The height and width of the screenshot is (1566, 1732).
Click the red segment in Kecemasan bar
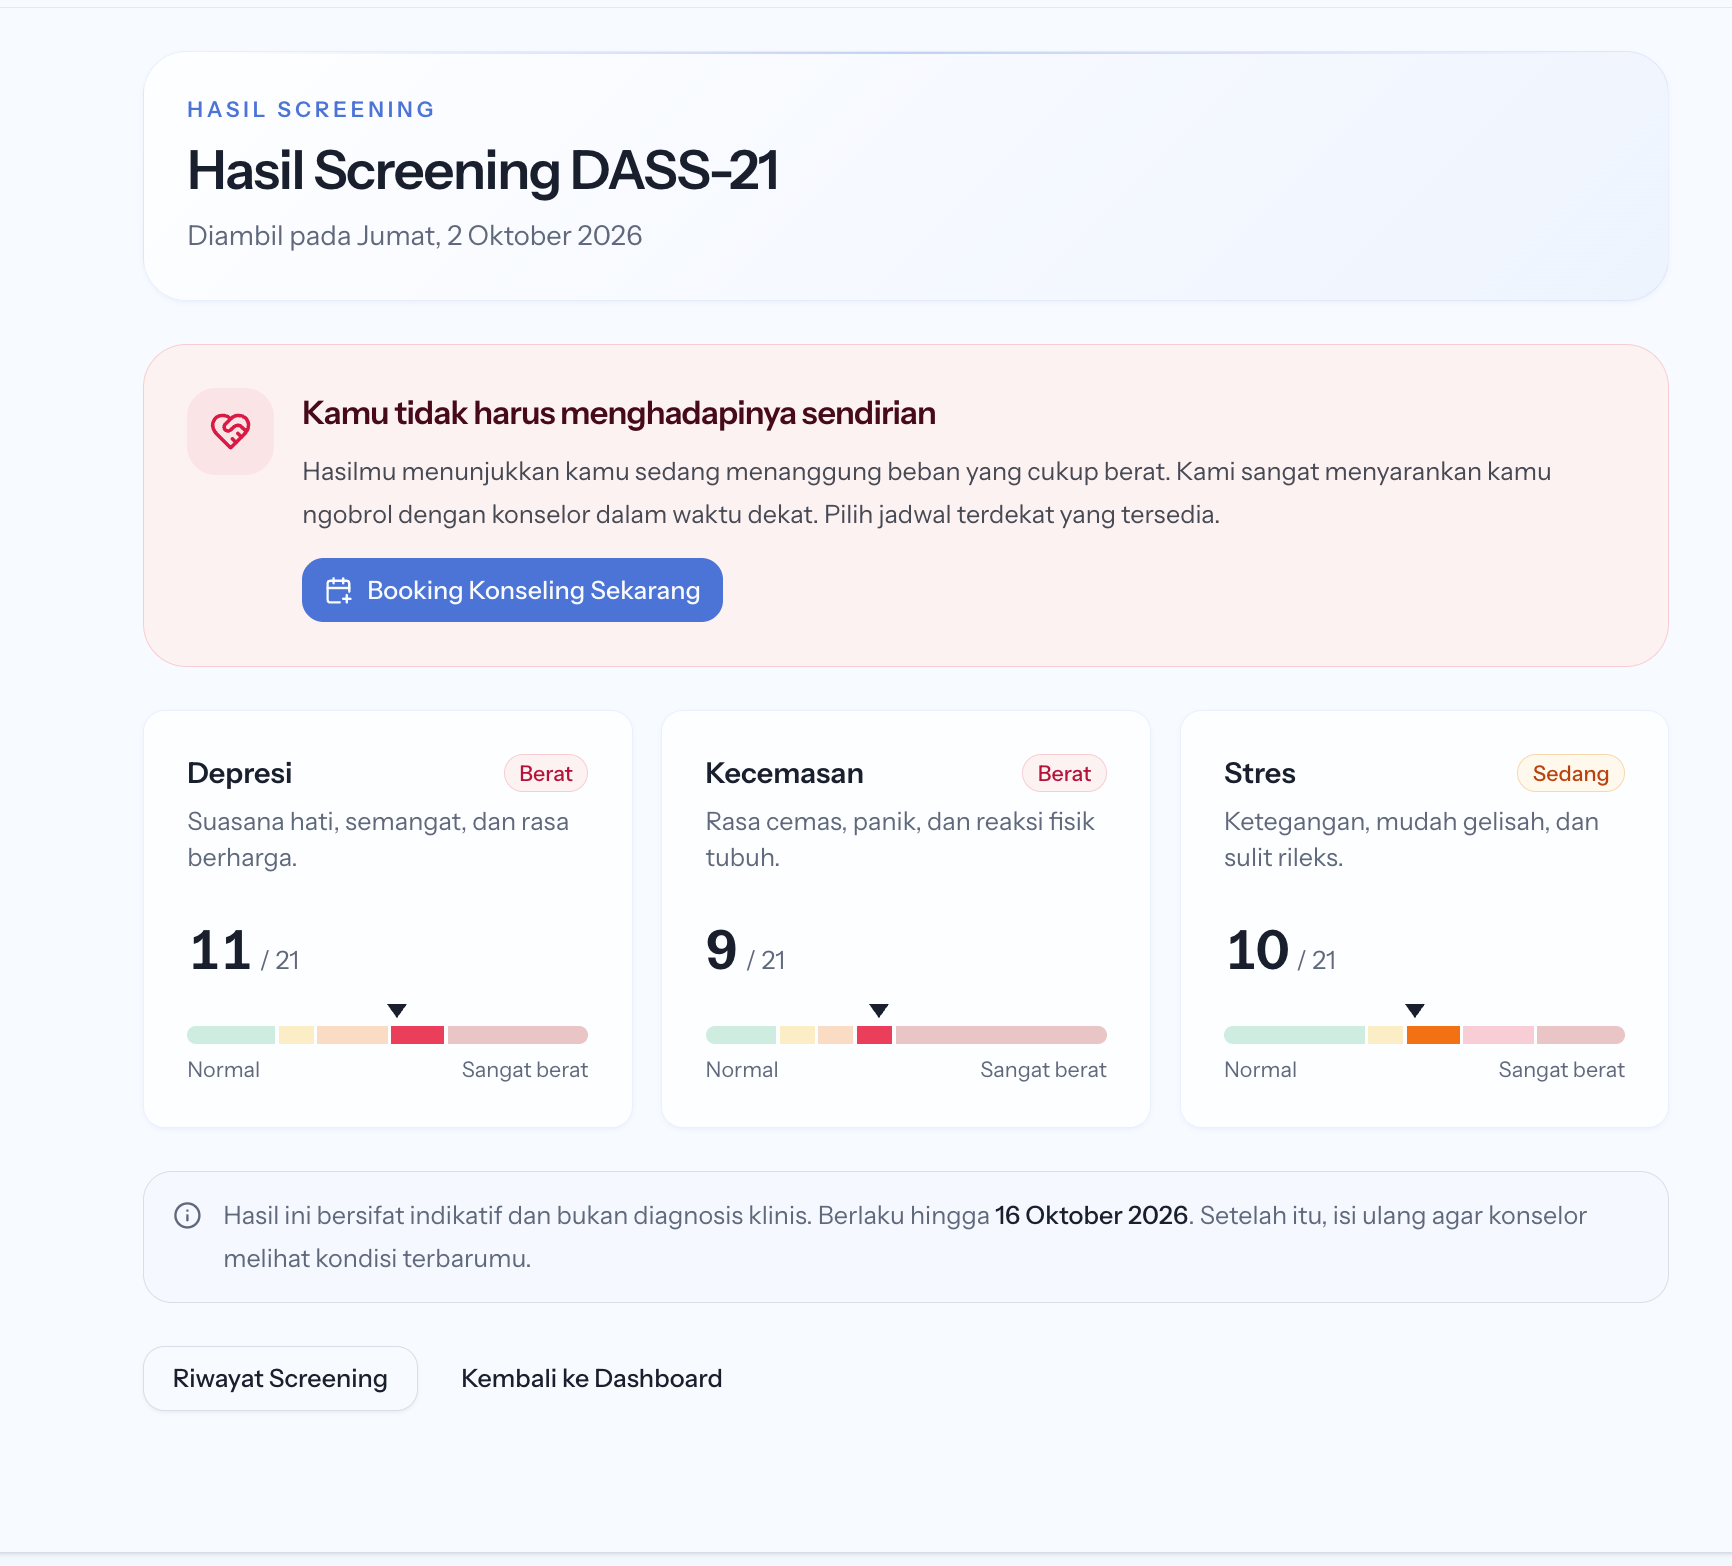(x=874, y=1035)
